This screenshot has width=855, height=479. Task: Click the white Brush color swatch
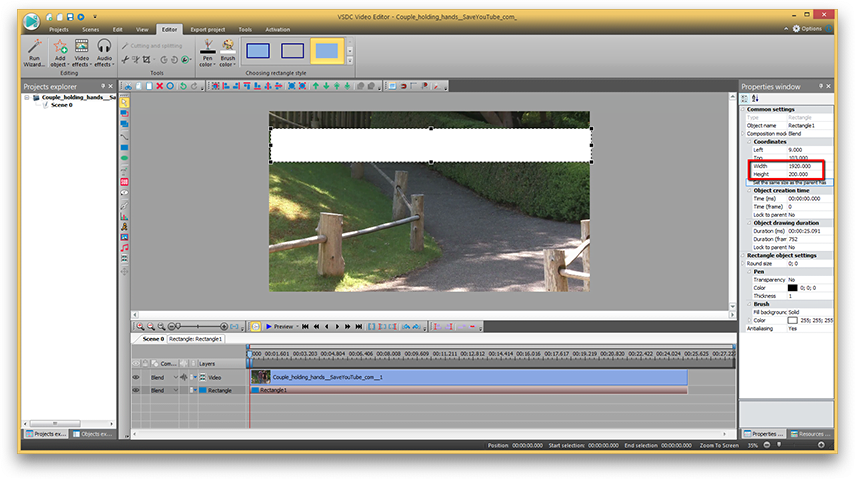click(x=792, y=320)
